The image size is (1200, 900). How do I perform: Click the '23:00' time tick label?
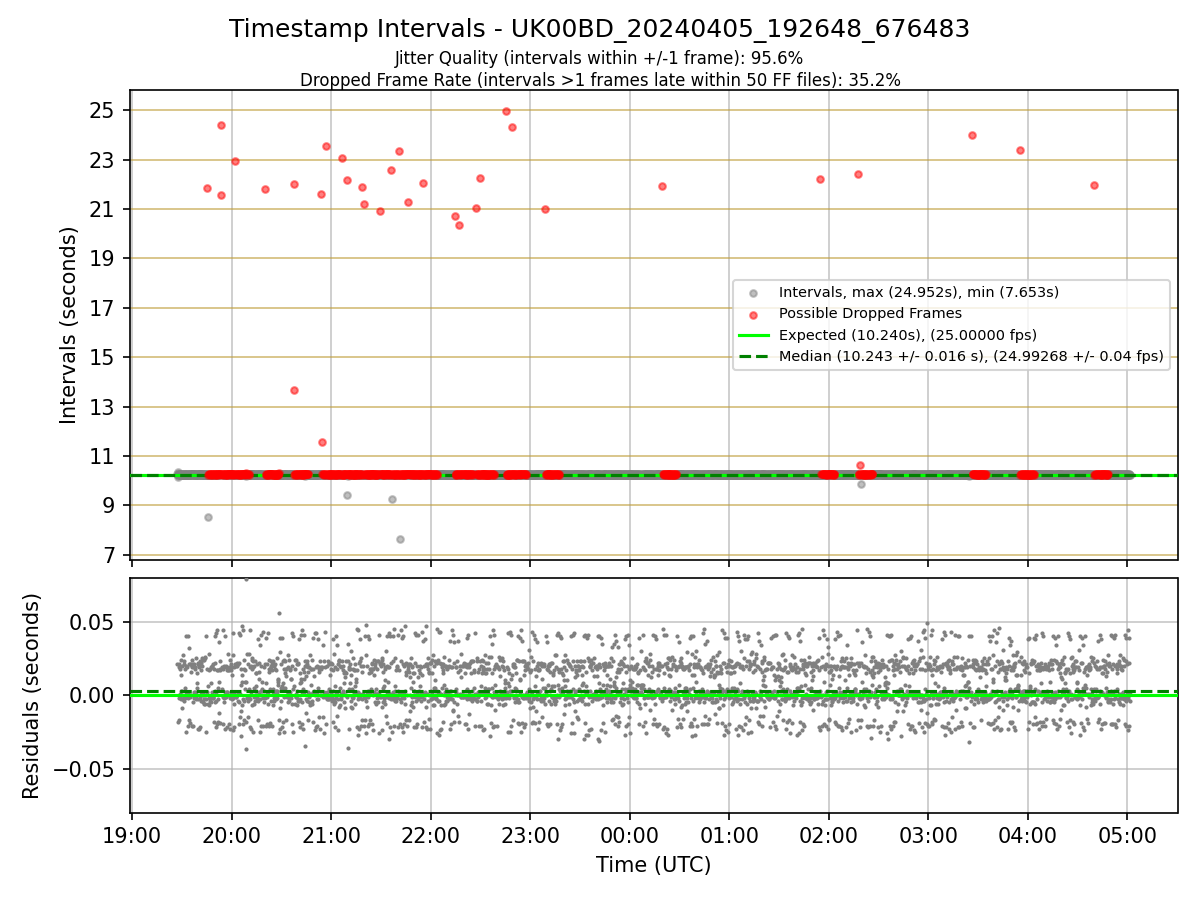(x=530, y=835)
